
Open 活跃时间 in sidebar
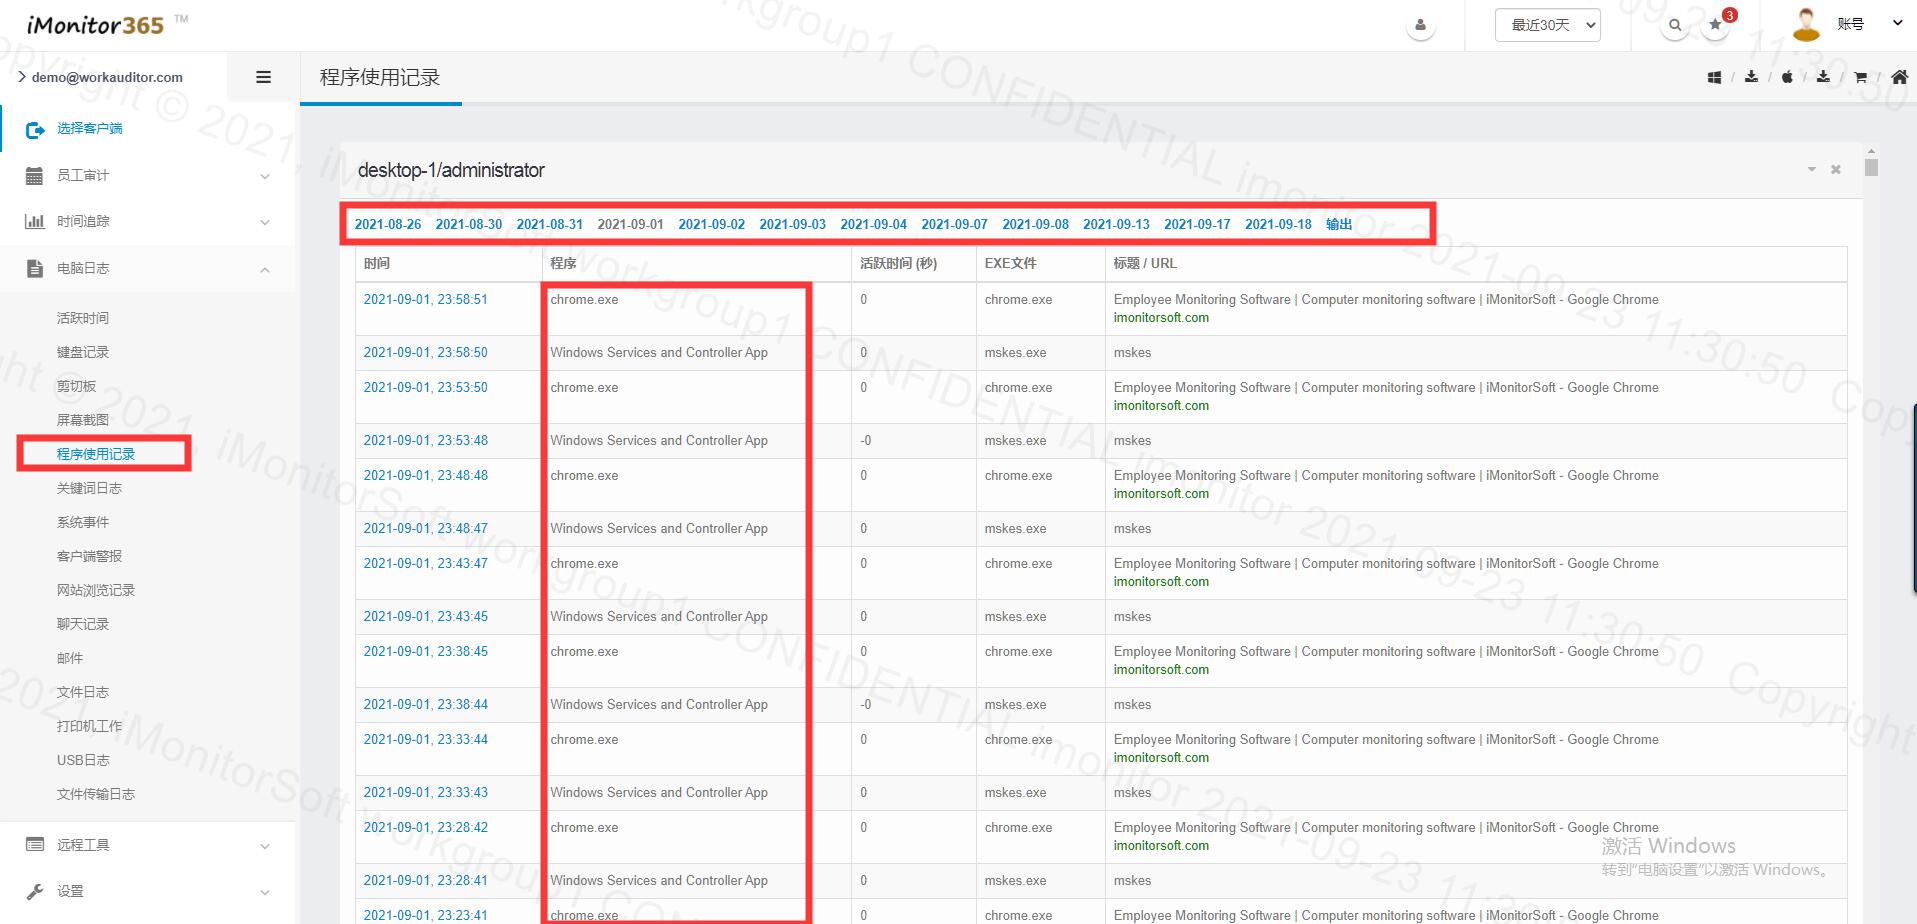click(83, 318)
